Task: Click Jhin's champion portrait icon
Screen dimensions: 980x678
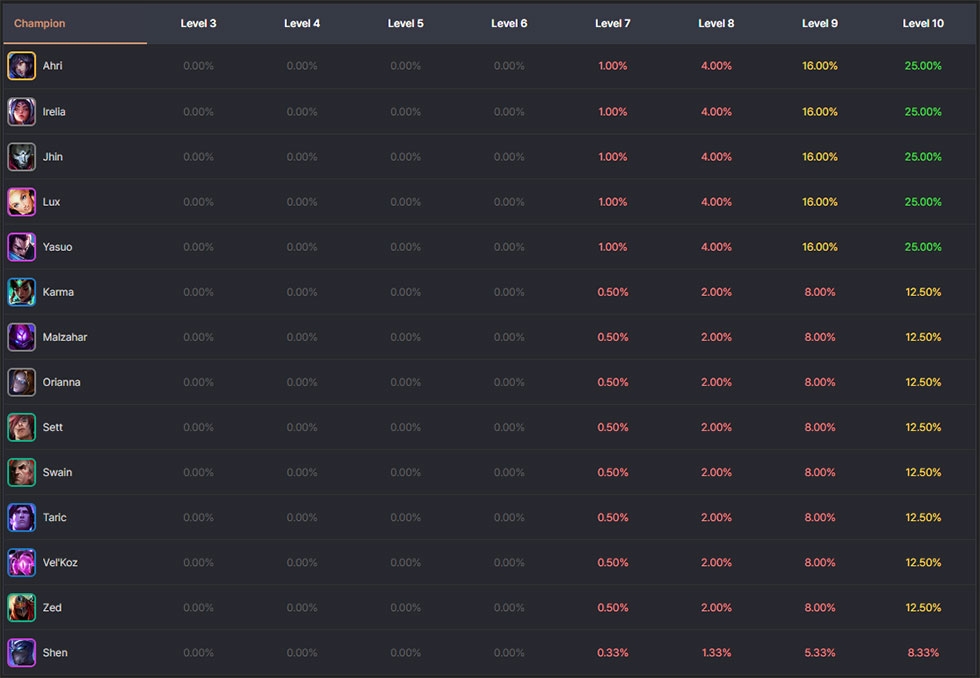Action: 21,157
